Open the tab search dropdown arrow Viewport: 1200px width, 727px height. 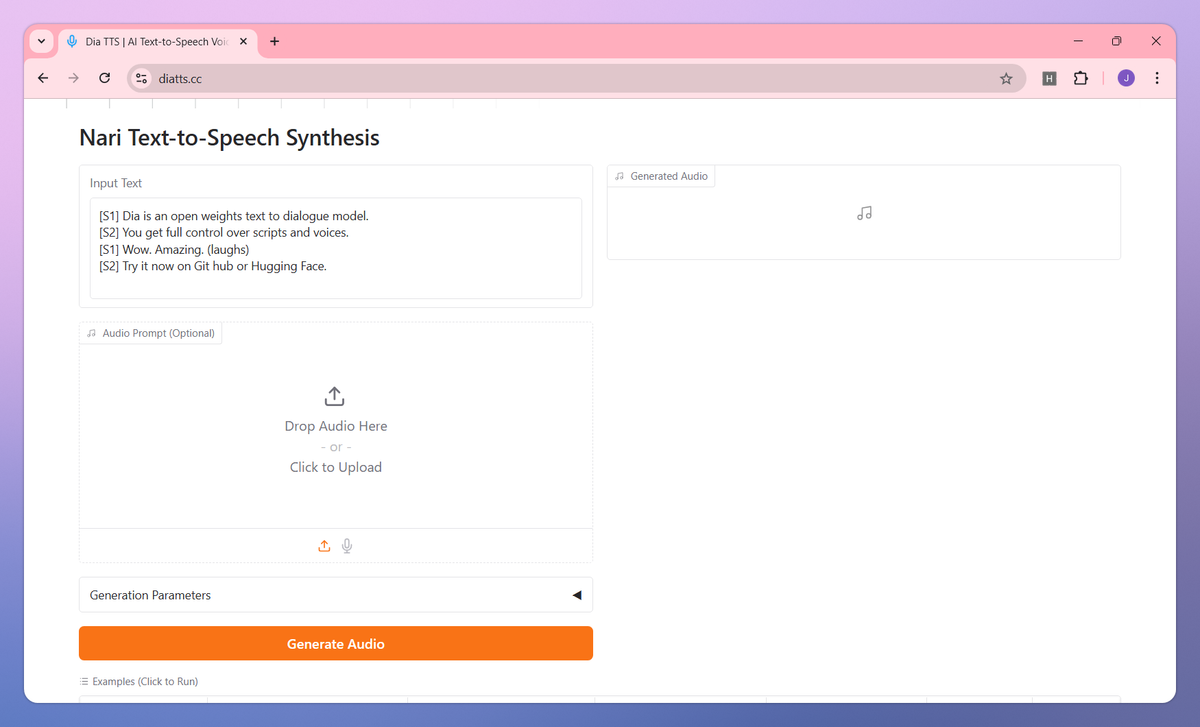click(x=41, y=42)
